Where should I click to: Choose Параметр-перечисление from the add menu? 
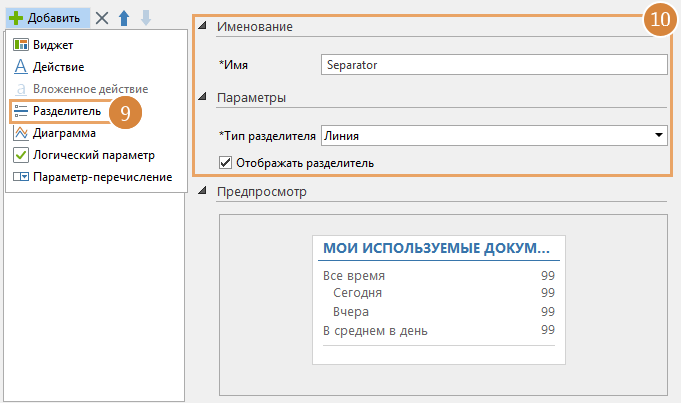pyautogui.click(x=102, y=177)
